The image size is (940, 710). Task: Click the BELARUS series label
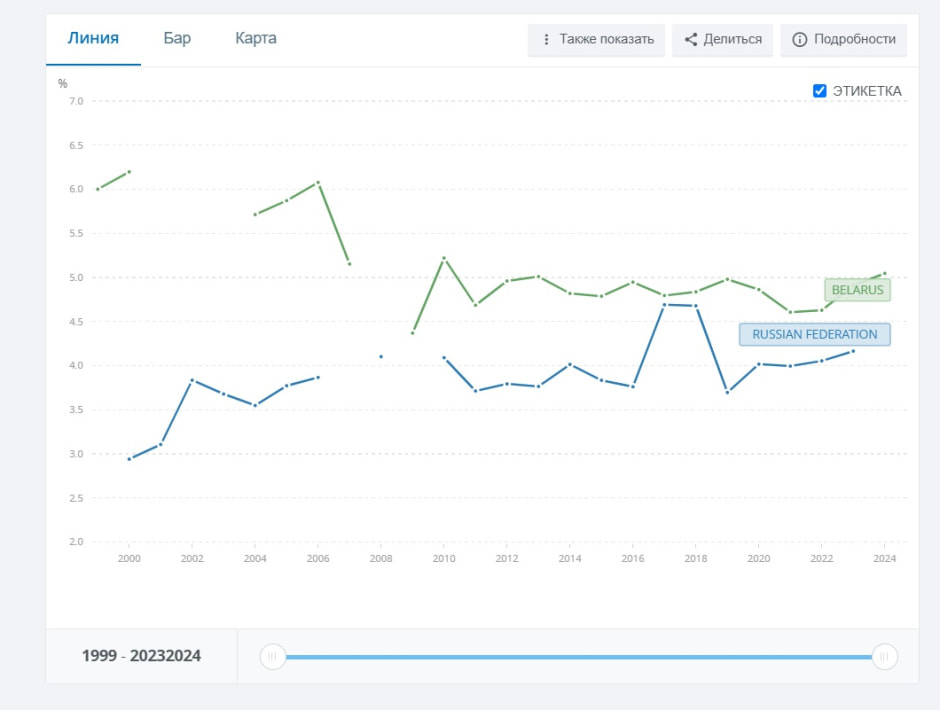857,290
